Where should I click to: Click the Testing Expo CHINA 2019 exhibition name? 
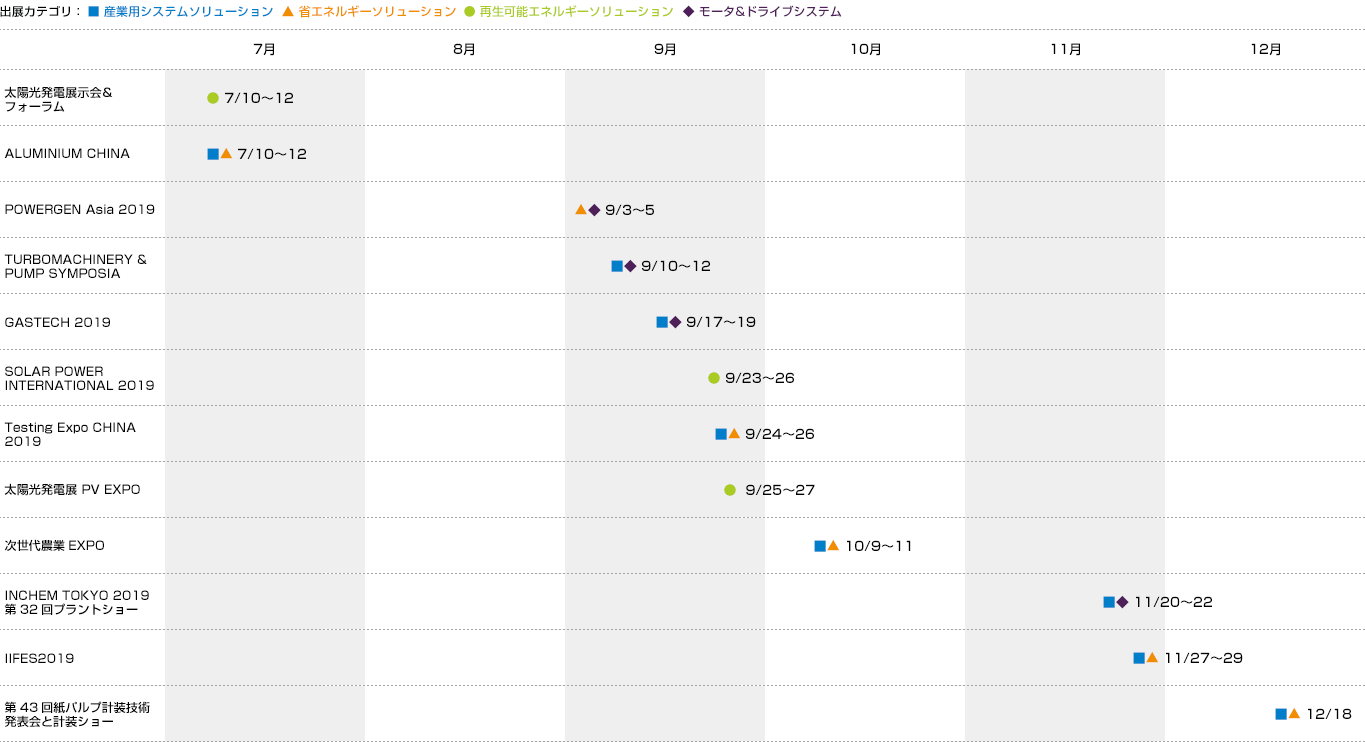tap(70, 434)
